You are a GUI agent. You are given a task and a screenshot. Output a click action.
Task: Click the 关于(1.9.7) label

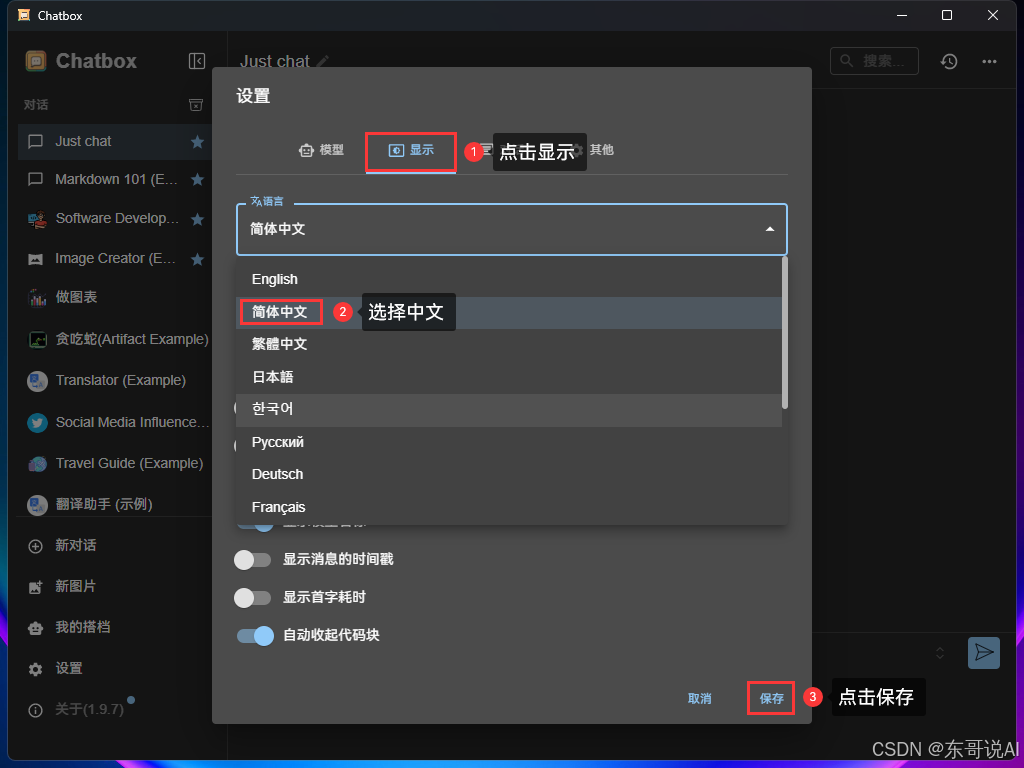(x=89, y=709)
